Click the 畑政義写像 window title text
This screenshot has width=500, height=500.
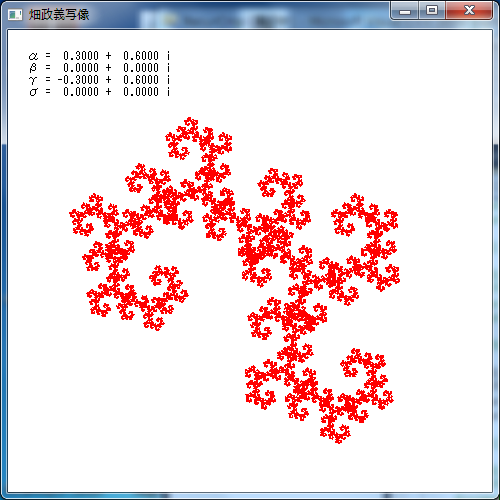click(x=59, y=14)
